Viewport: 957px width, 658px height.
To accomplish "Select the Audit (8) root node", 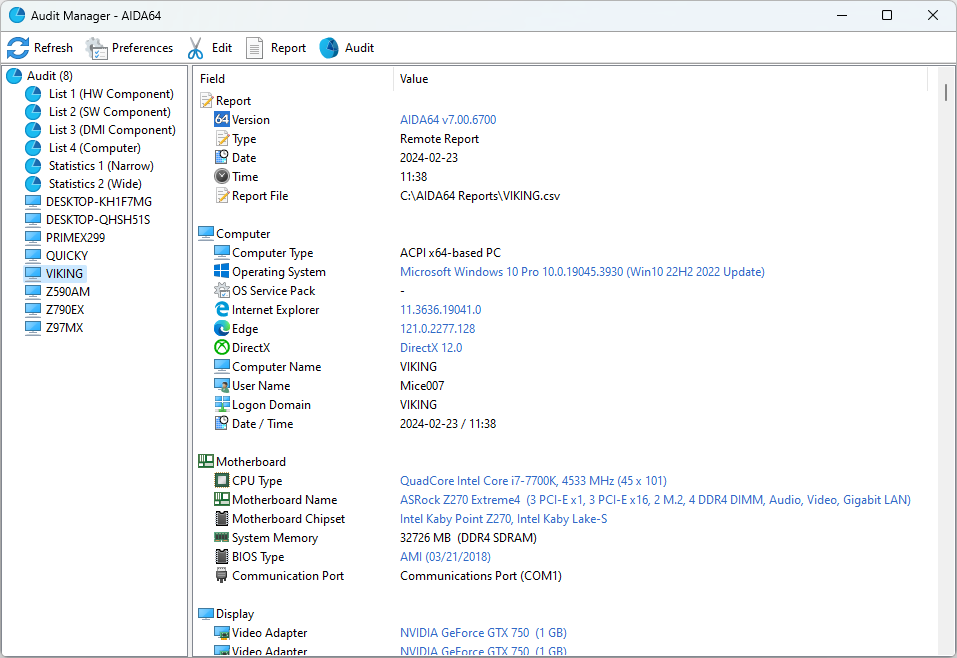I will tap(49, 76).
